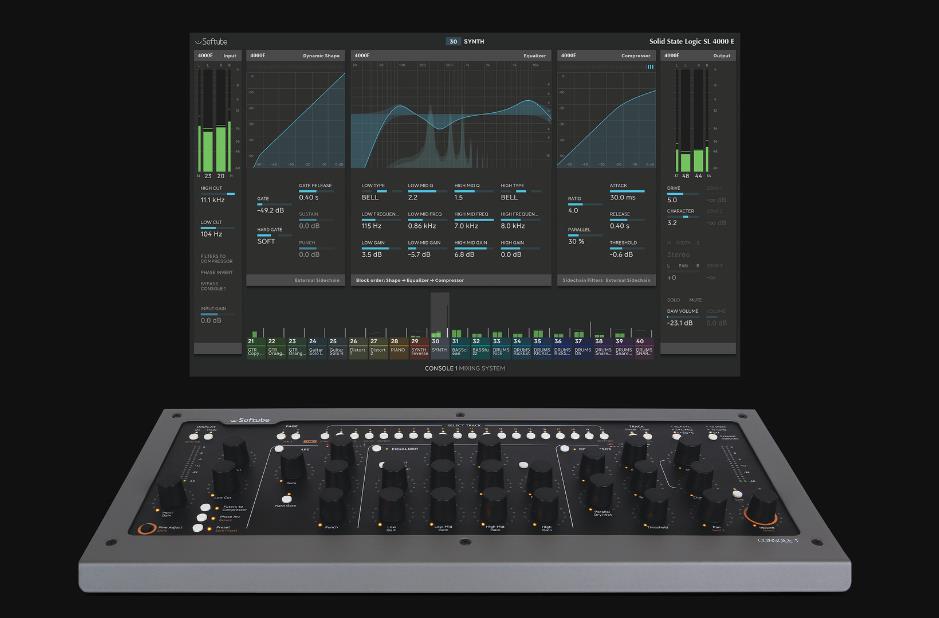Image resolution: width=939 pixels, height=618 pixels.
Task: Adjust the Threshold -0.6 dB slider
Action: point(627,248)
